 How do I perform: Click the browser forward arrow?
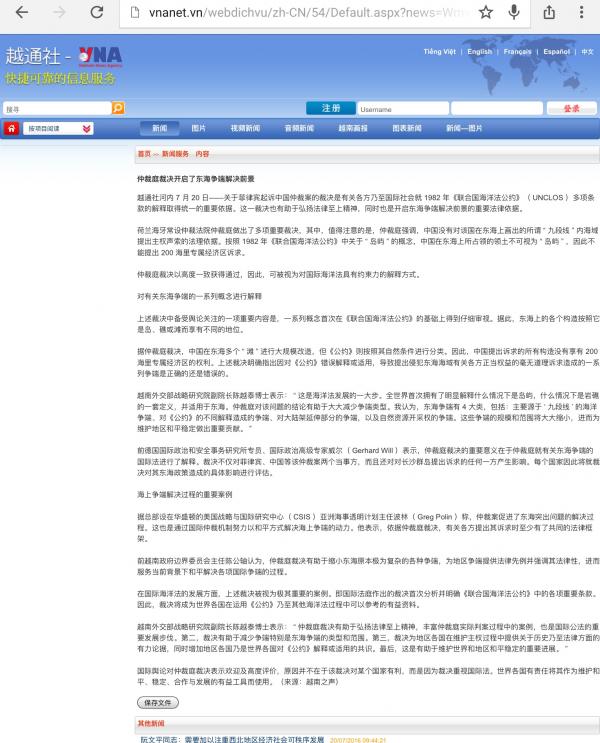(x=60, y=13)
